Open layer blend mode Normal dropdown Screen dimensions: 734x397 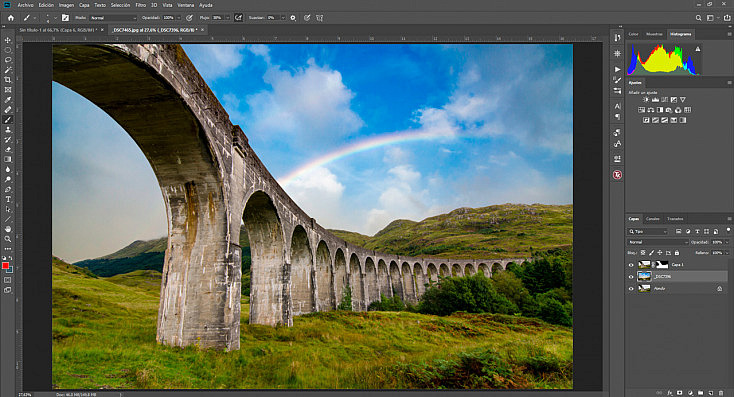click(x=658, y=242)
